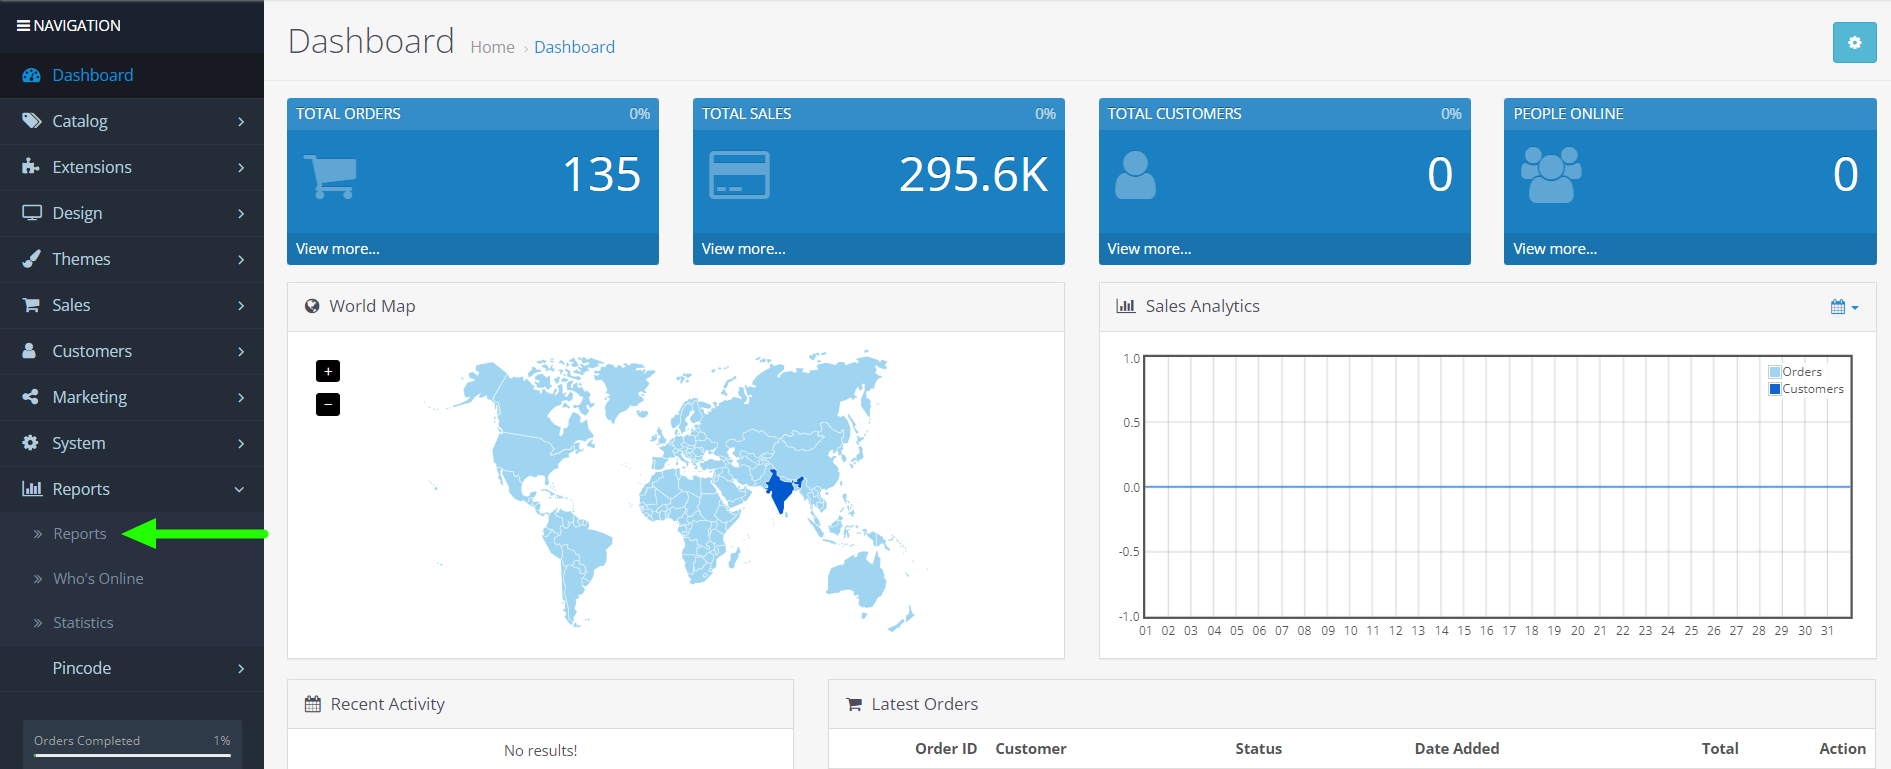Viewport: 1891px width, 769px height.
Task: Click the 135 total orders value
Action: tap(601, 175)
